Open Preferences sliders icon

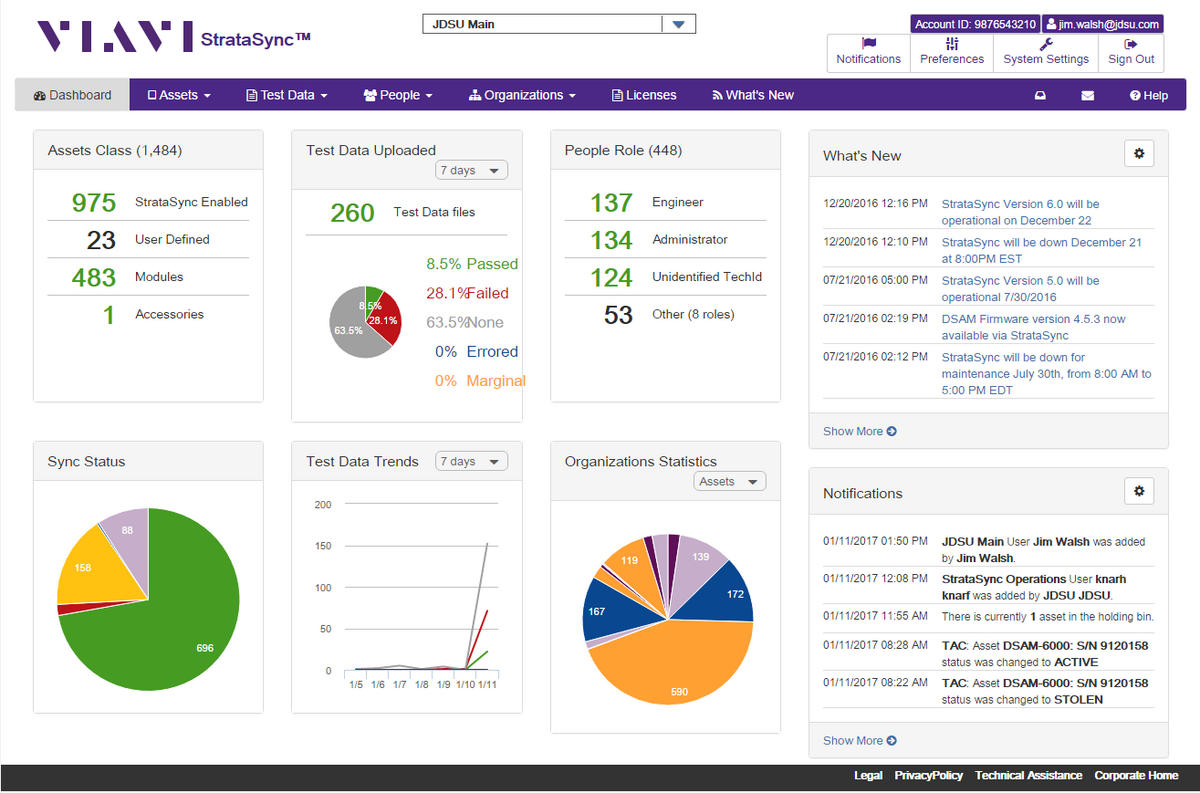pyautogui.click(x=951, y=44)
